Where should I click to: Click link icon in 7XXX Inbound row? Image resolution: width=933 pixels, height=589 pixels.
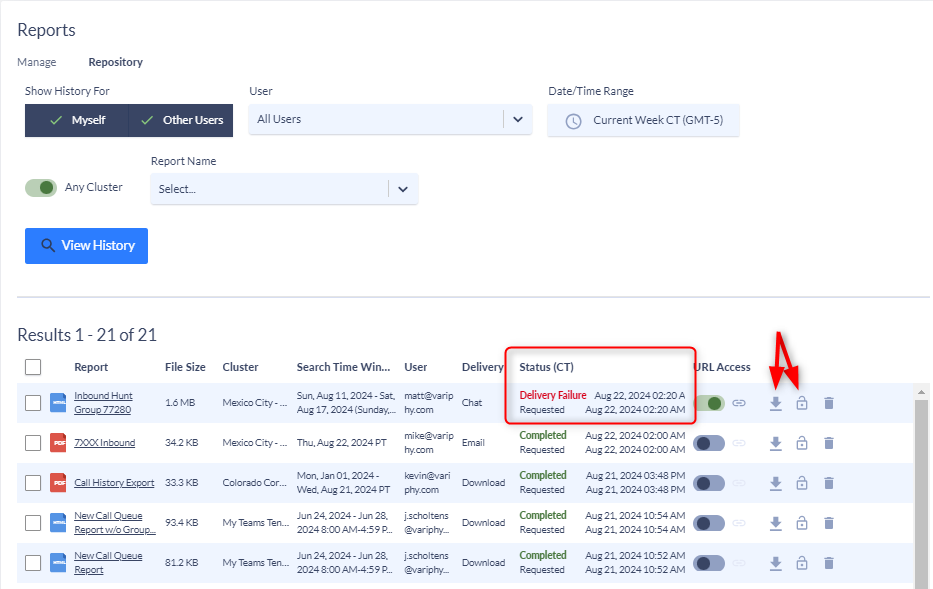coord(739,443)
